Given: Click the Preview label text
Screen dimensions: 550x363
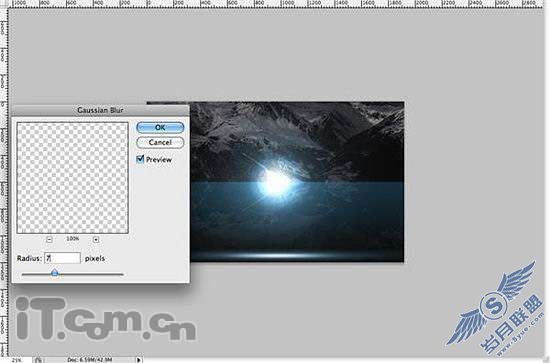Looking at the screenshot, I should click(159, 160).
